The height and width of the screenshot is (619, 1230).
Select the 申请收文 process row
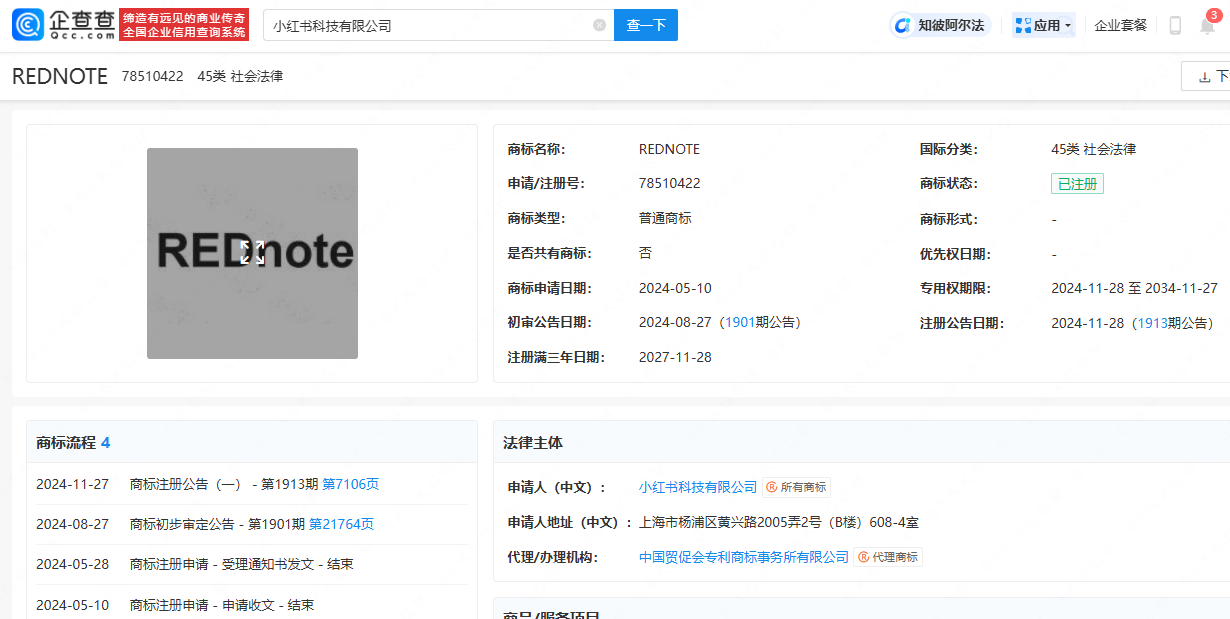252,604
